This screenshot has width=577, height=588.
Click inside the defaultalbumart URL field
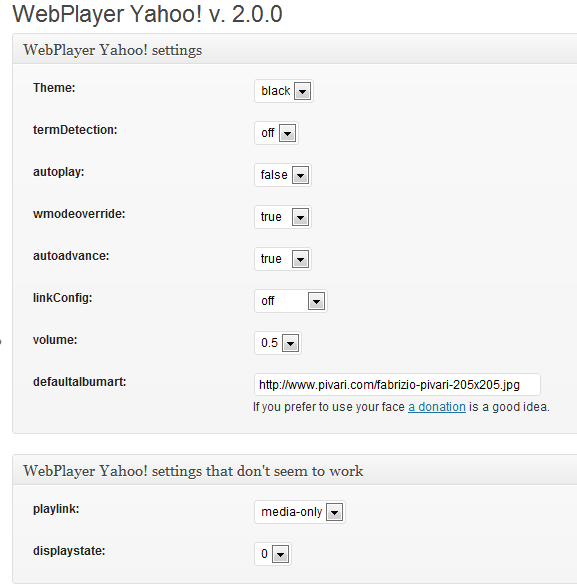[x=397, y=384]
